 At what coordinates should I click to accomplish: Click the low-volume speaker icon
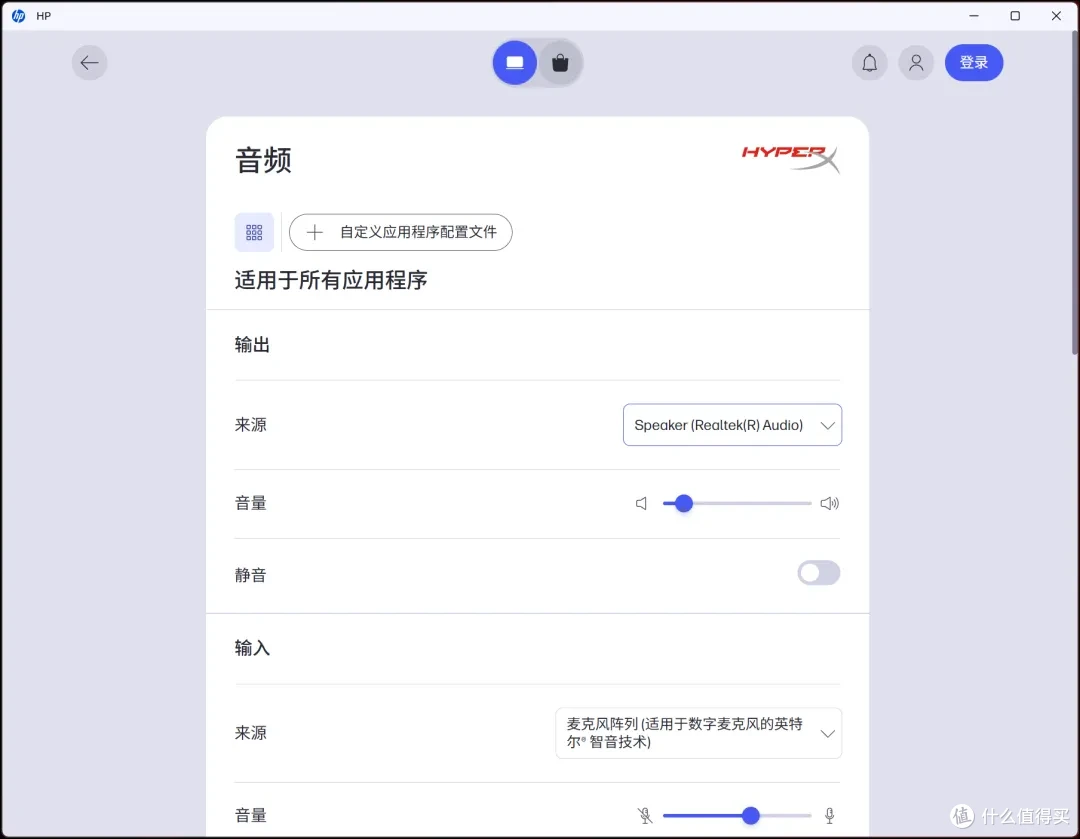point(641,504)
